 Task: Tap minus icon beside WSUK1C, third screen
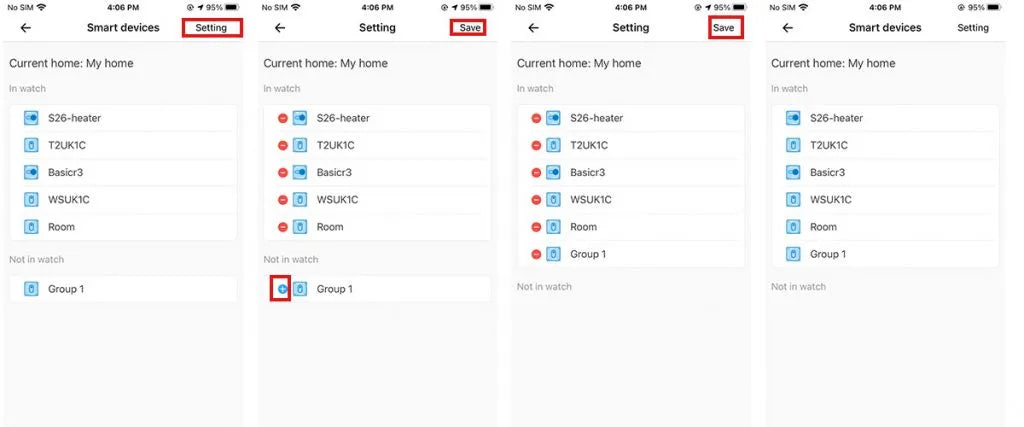pos(536,199)
